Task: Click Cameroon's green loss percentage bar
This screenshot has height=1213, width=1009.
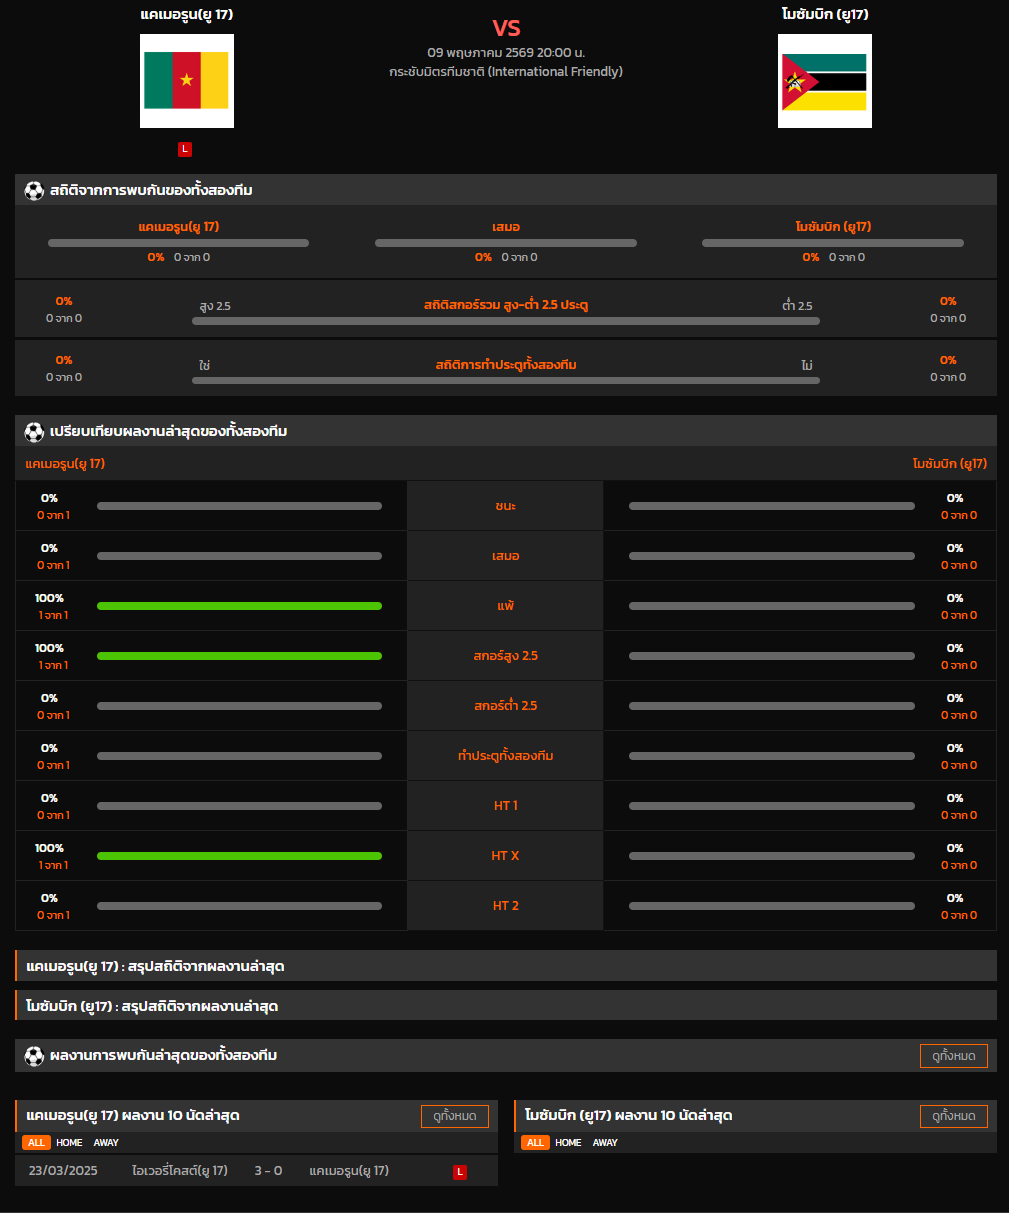Action: pos(239,606)
